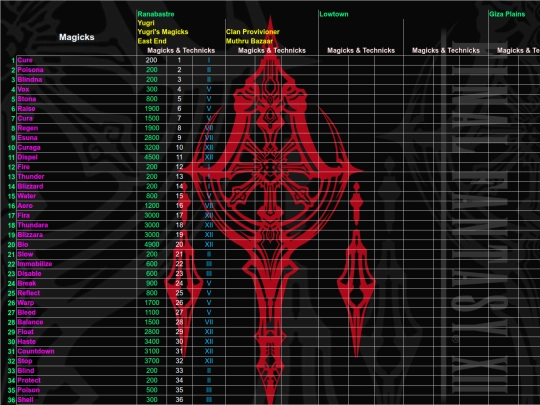The image size is (540, 405).
Task: Select the East End label
Action: (152, 41)
